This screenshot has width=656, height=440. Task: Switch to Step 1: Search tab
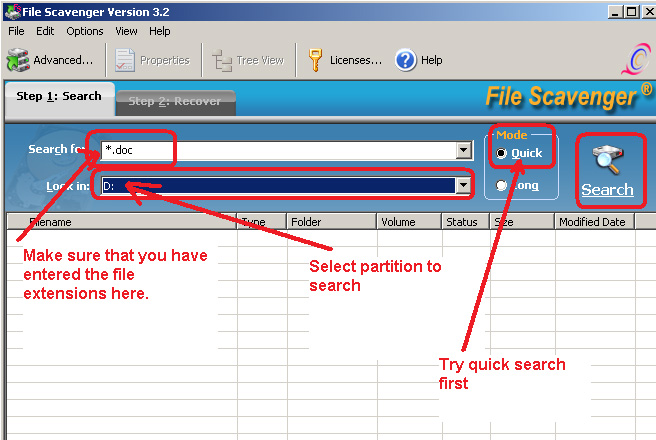tap(59, 97)
